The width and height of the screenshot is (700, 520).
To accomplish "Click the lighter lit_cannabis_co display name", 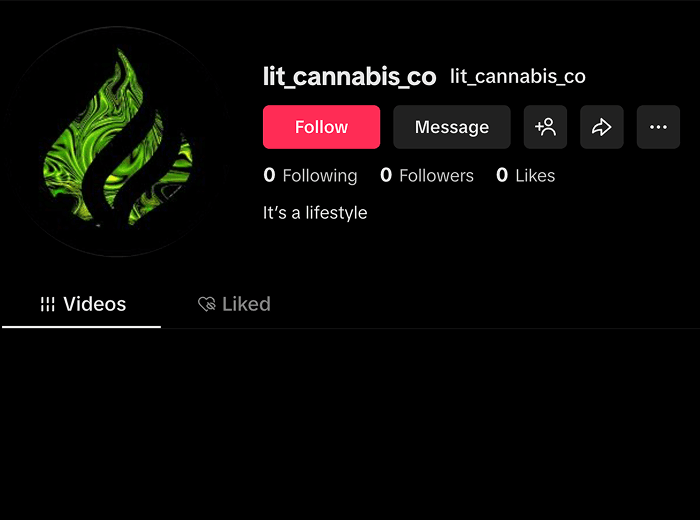I will tap(517, 77).
